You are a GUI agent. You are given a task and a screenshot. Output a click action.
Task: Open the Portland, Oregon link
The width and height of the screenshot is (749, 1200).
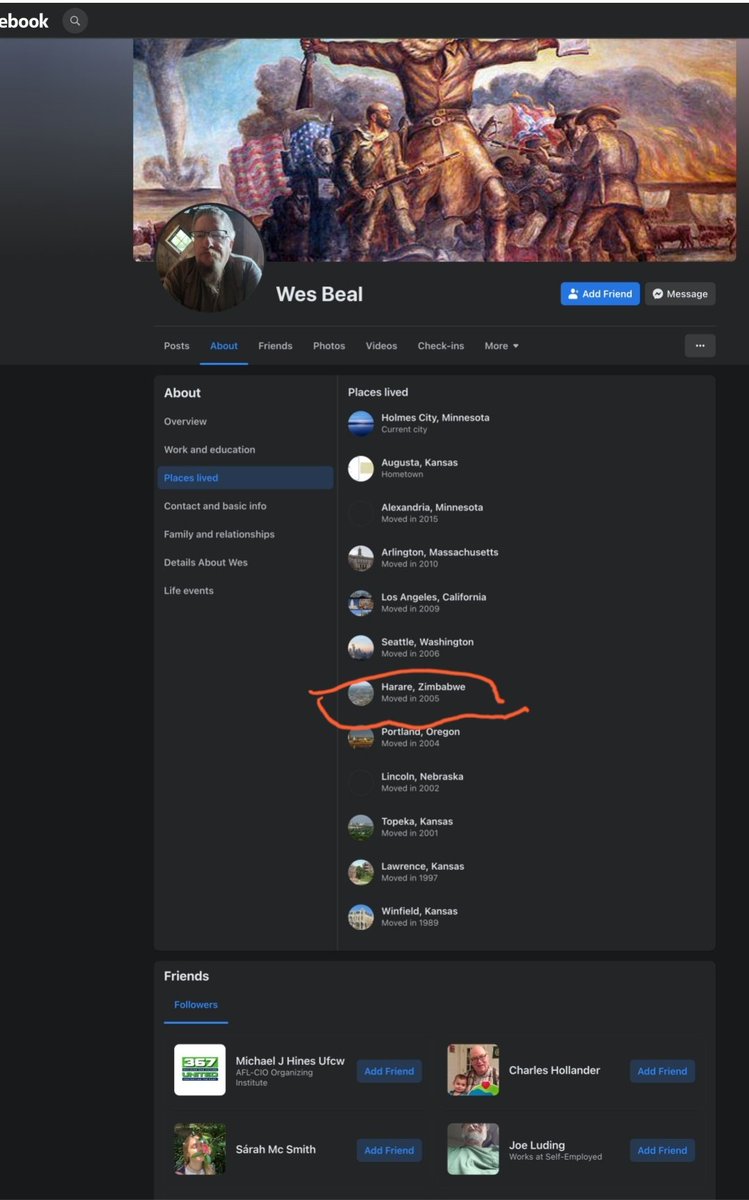pos(420,732)
